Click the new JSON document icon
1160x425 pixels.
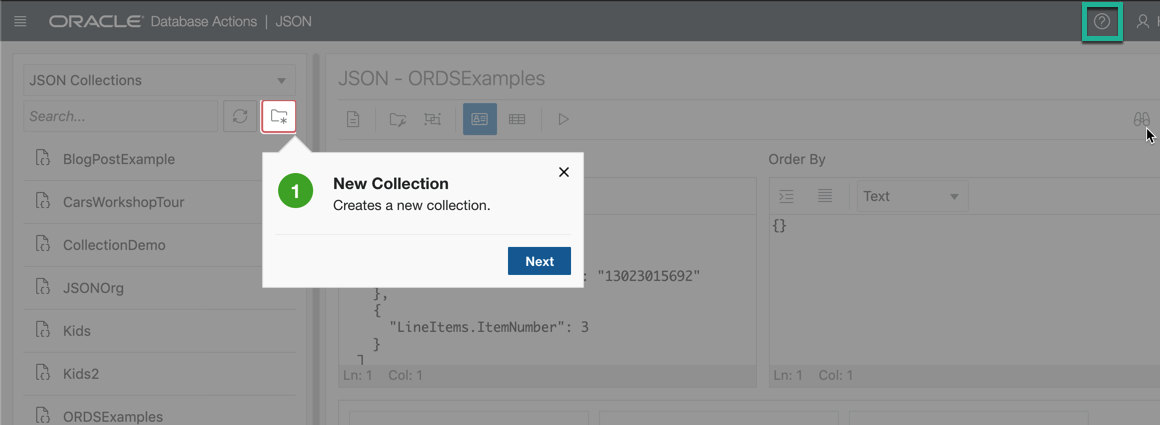click(x=354, y=118)
